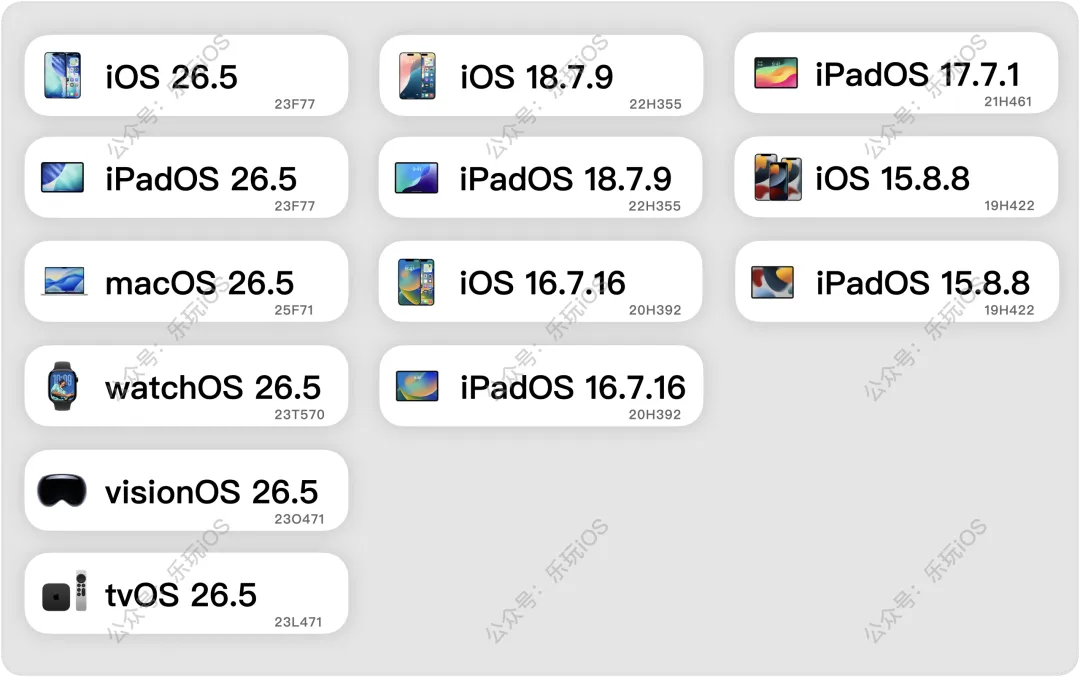The height and width of the screenshot is (677, 1080).
Task: Click the iPad icon beside iPadOS 26.5
Action: 63,177
